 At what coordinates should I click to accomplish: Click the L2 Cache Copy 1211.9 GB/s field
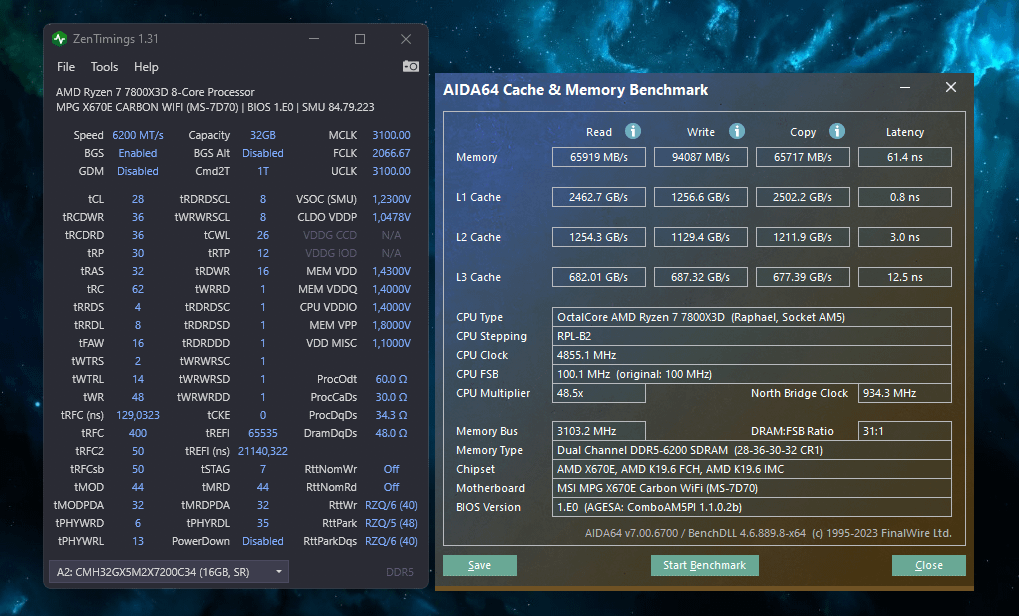point(803,237)
